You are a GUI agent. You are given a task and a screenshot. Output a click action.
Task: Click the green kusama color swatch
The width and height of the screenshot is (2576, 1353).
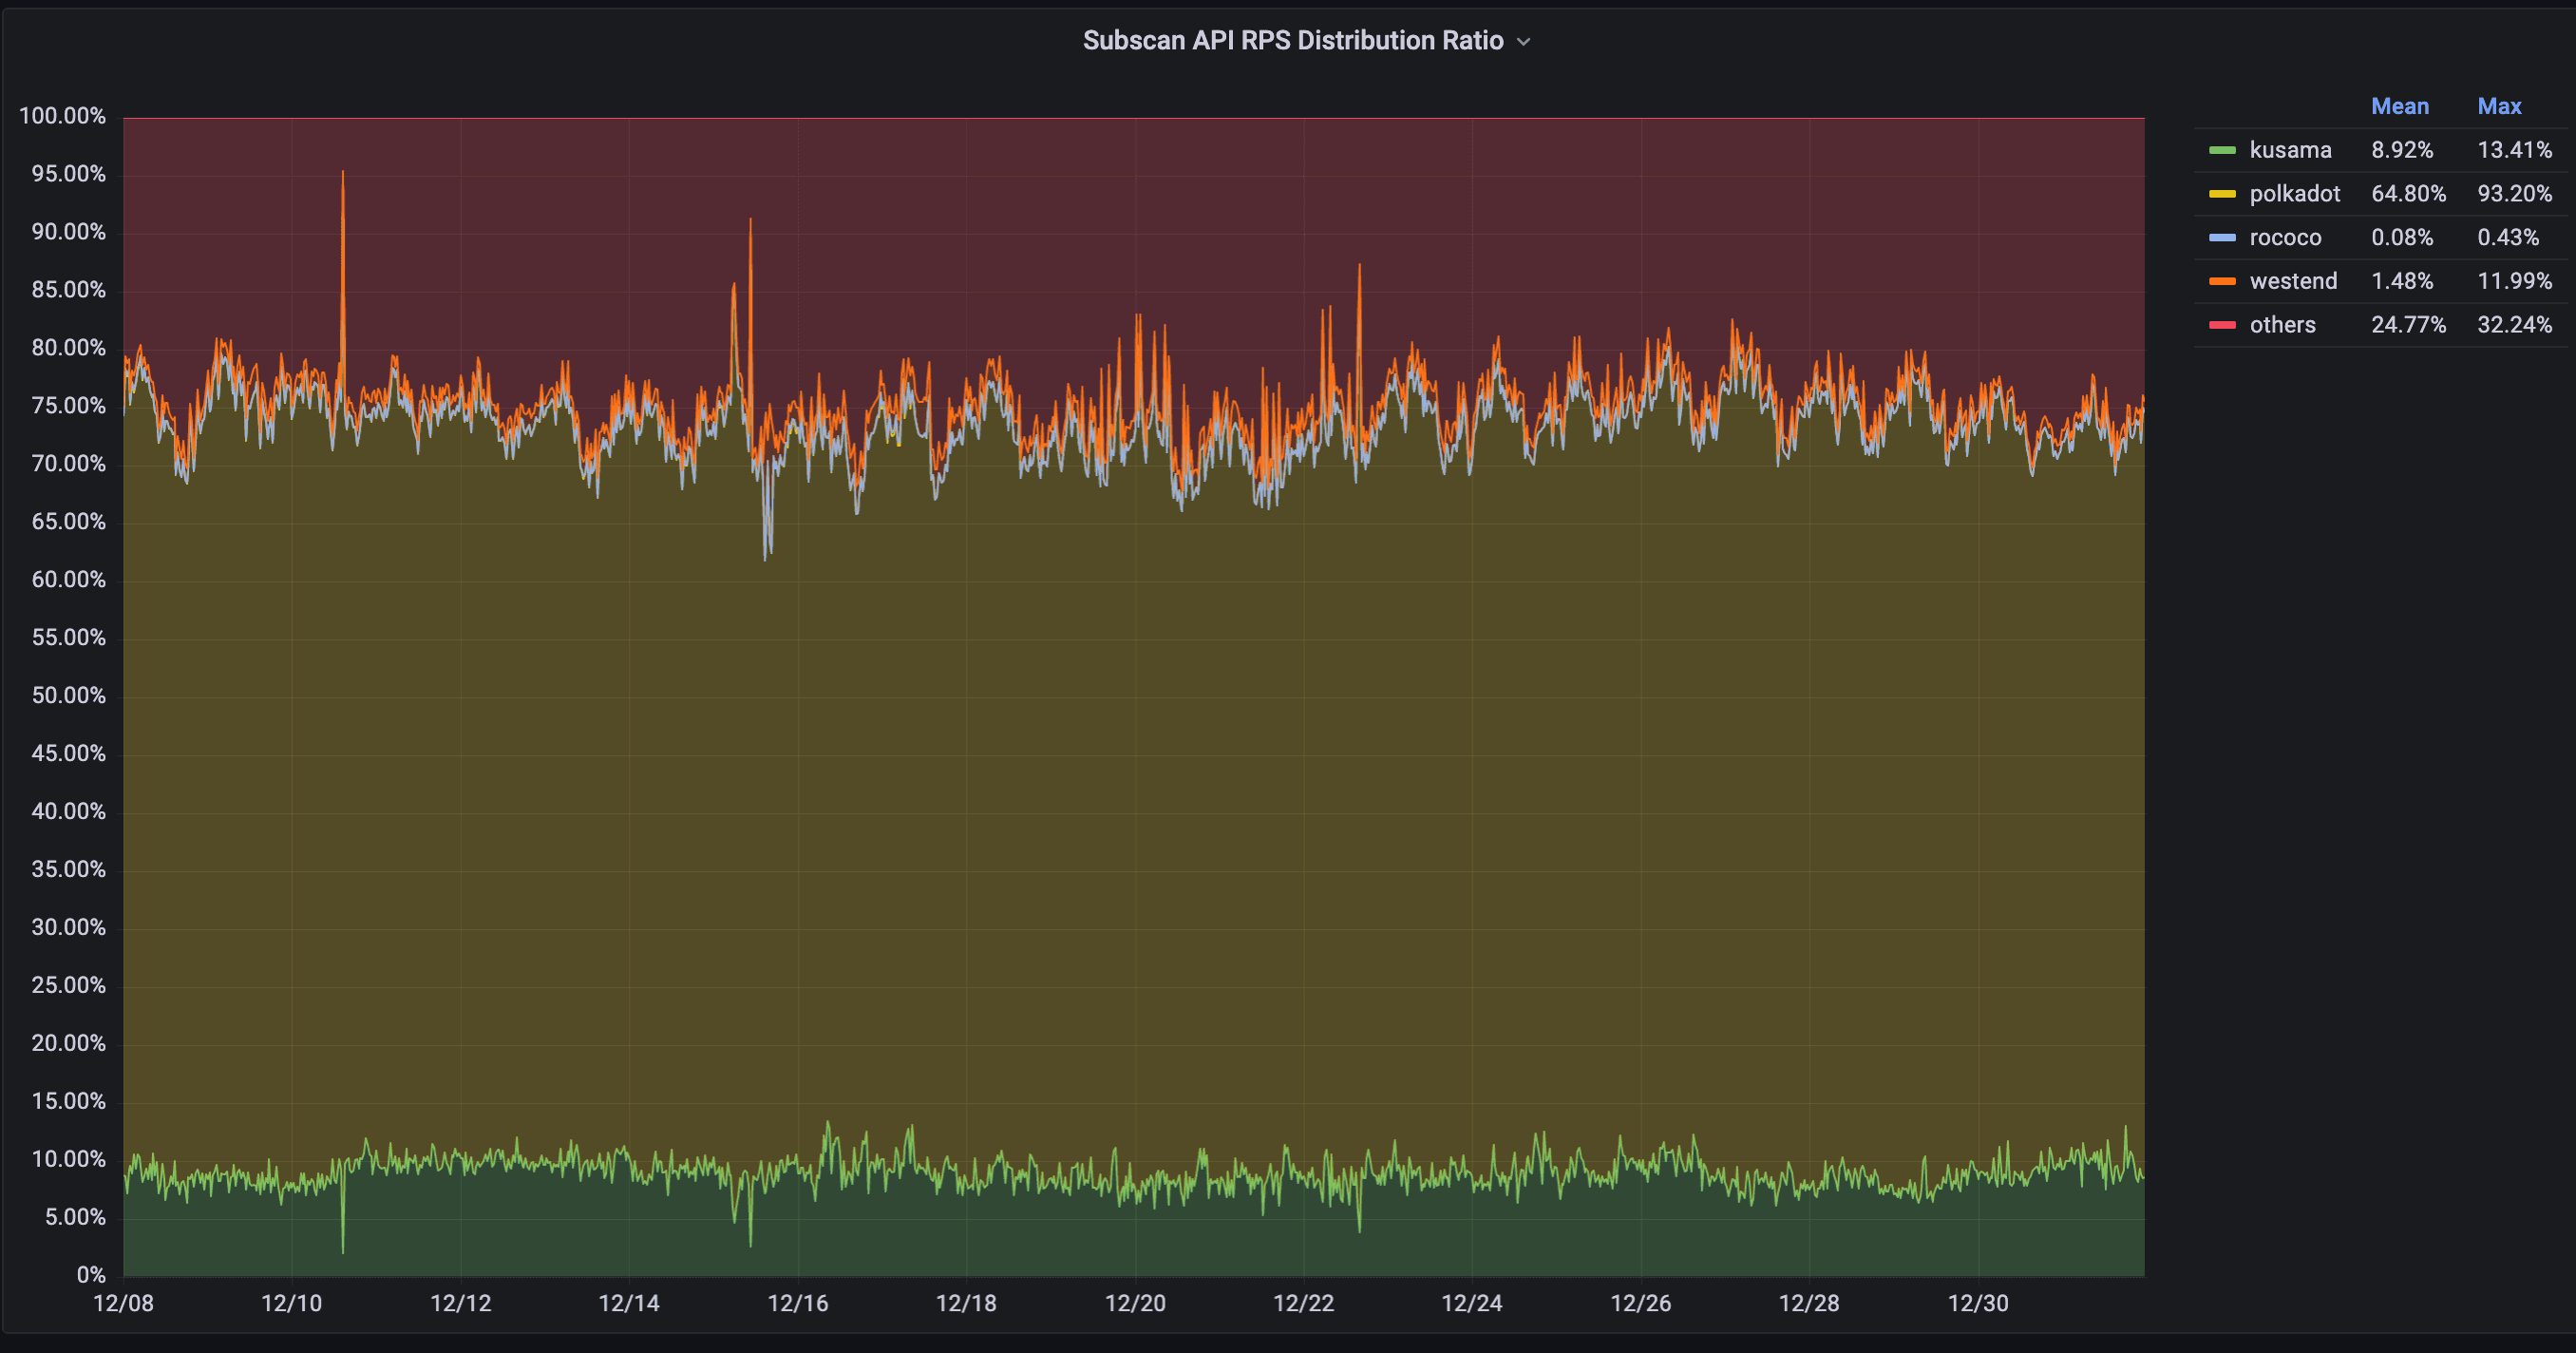(x=2221, y=150)
